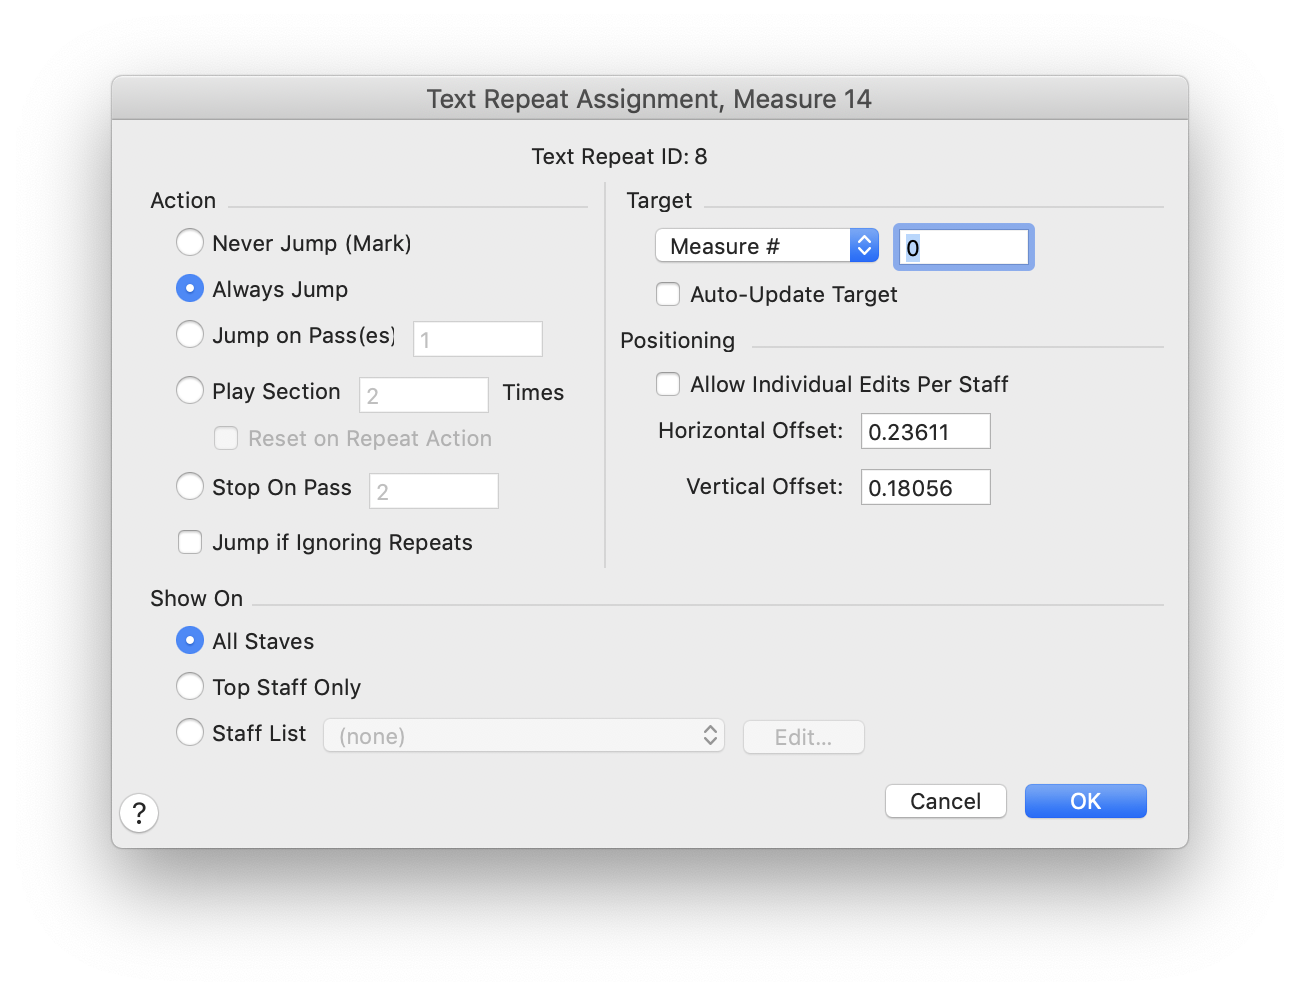Confirm the dialog with OK
The width and height of the screenshot is (1300, 996).
(x=1085, y=801)
